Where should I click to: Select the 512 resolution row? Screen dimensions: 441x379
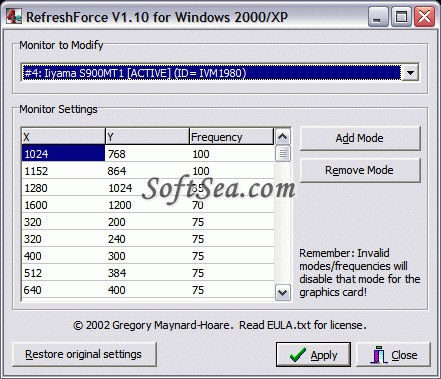click(x=148, y=273)
